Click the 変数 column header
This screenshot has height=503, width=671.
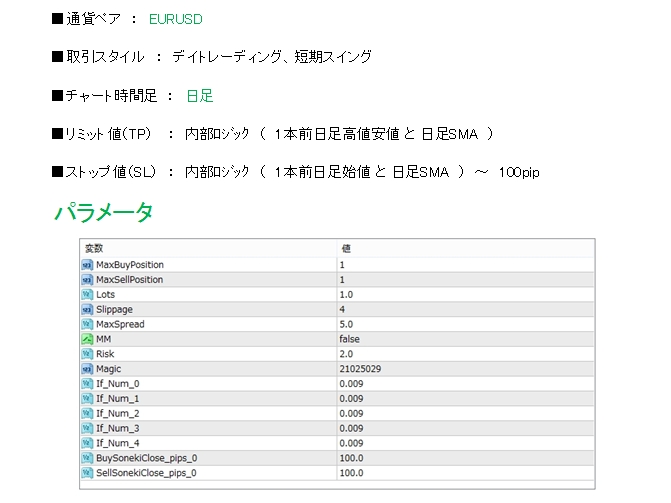pyautogui.click(x=94, y=248)
